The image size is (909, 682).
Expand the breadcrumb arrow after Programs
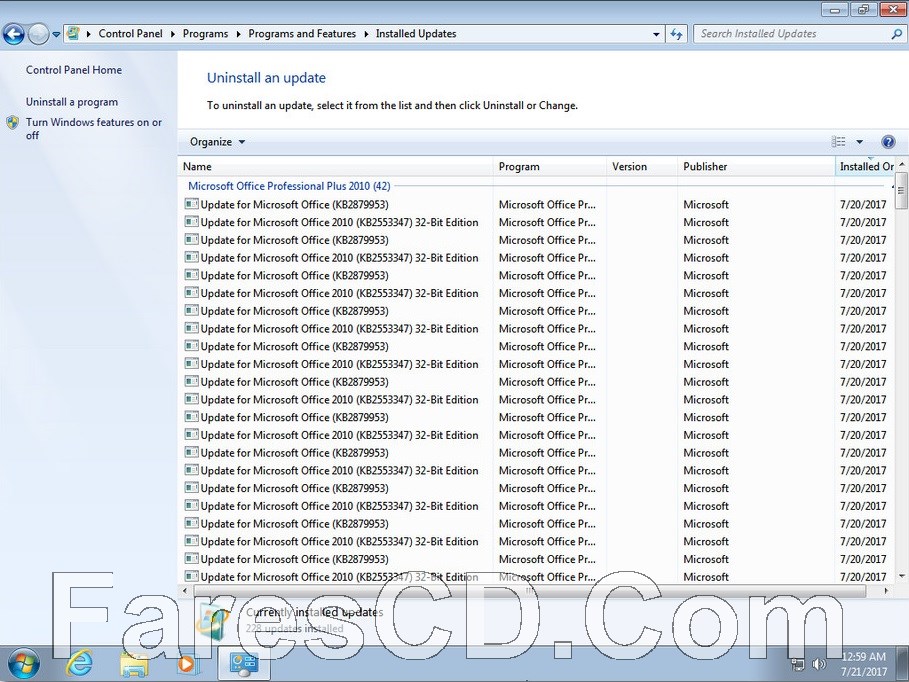pyautogui.click(x=238, y=34)
